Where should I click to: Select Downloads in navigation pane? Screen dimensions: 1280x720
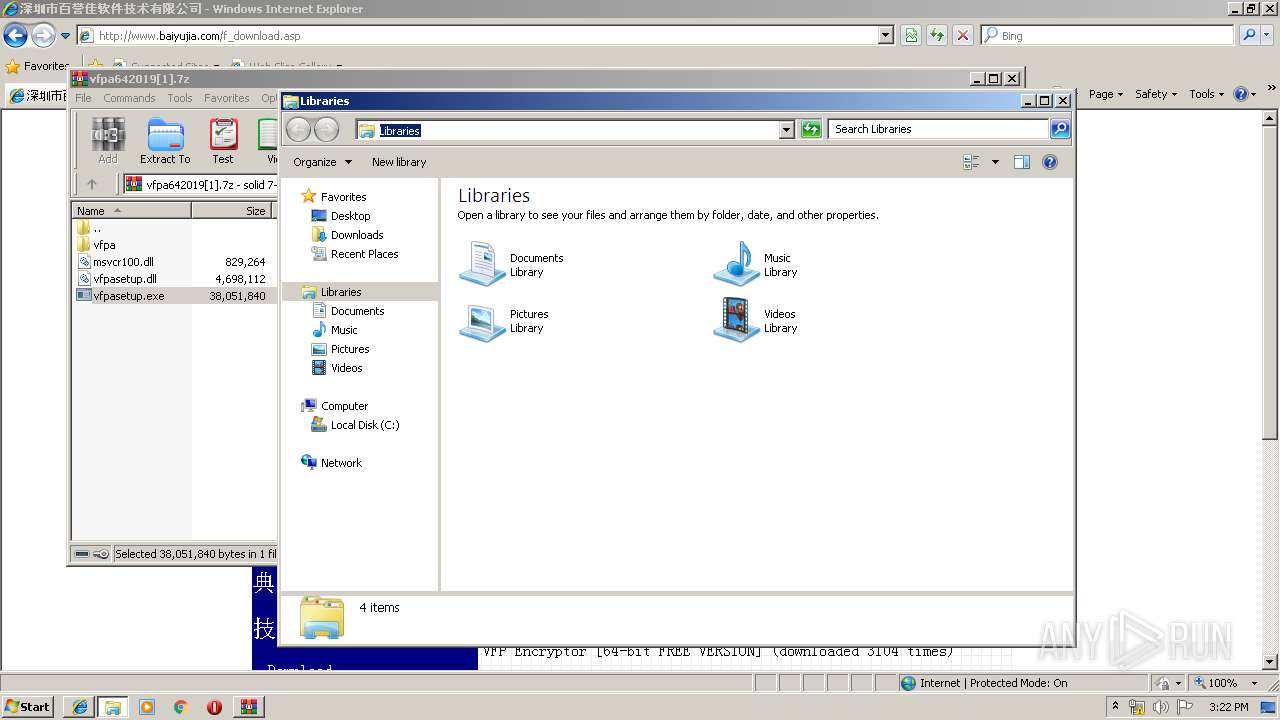pyautogui.click(x=347, y=235)
